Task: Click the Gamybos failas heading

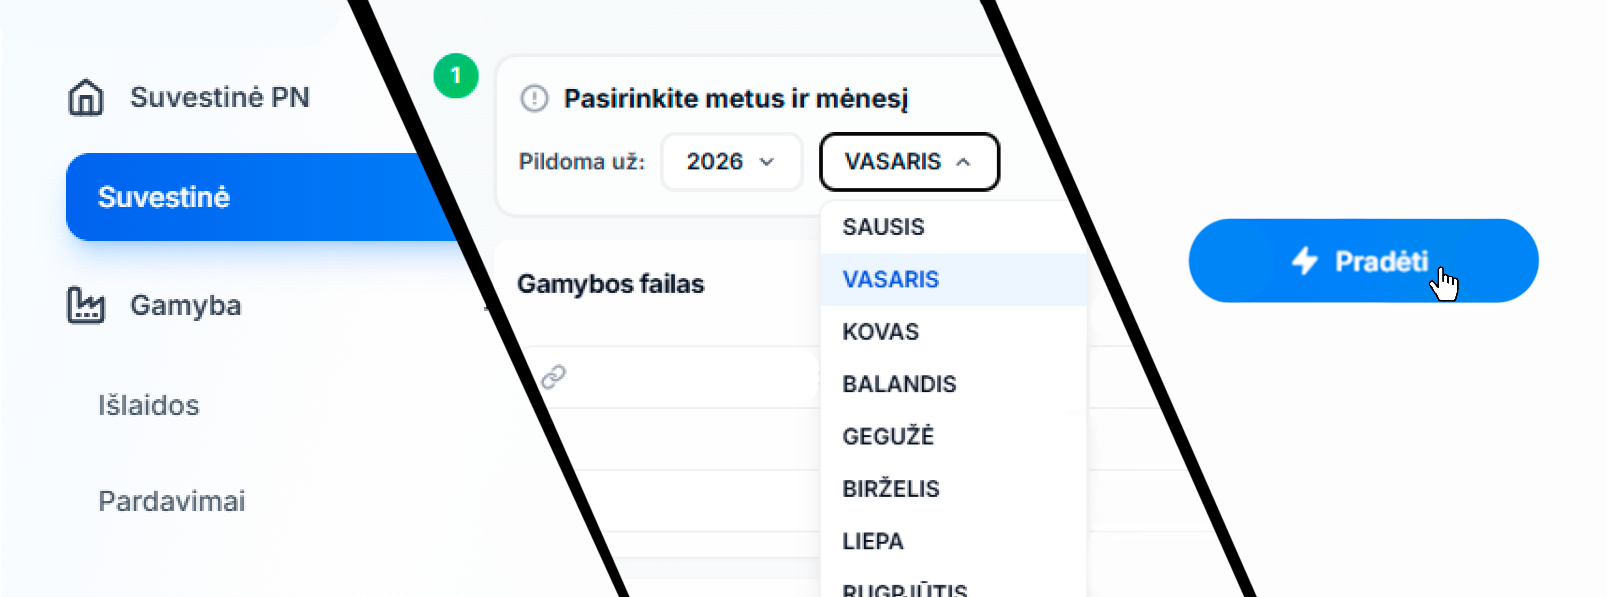Action: point(611,284)
